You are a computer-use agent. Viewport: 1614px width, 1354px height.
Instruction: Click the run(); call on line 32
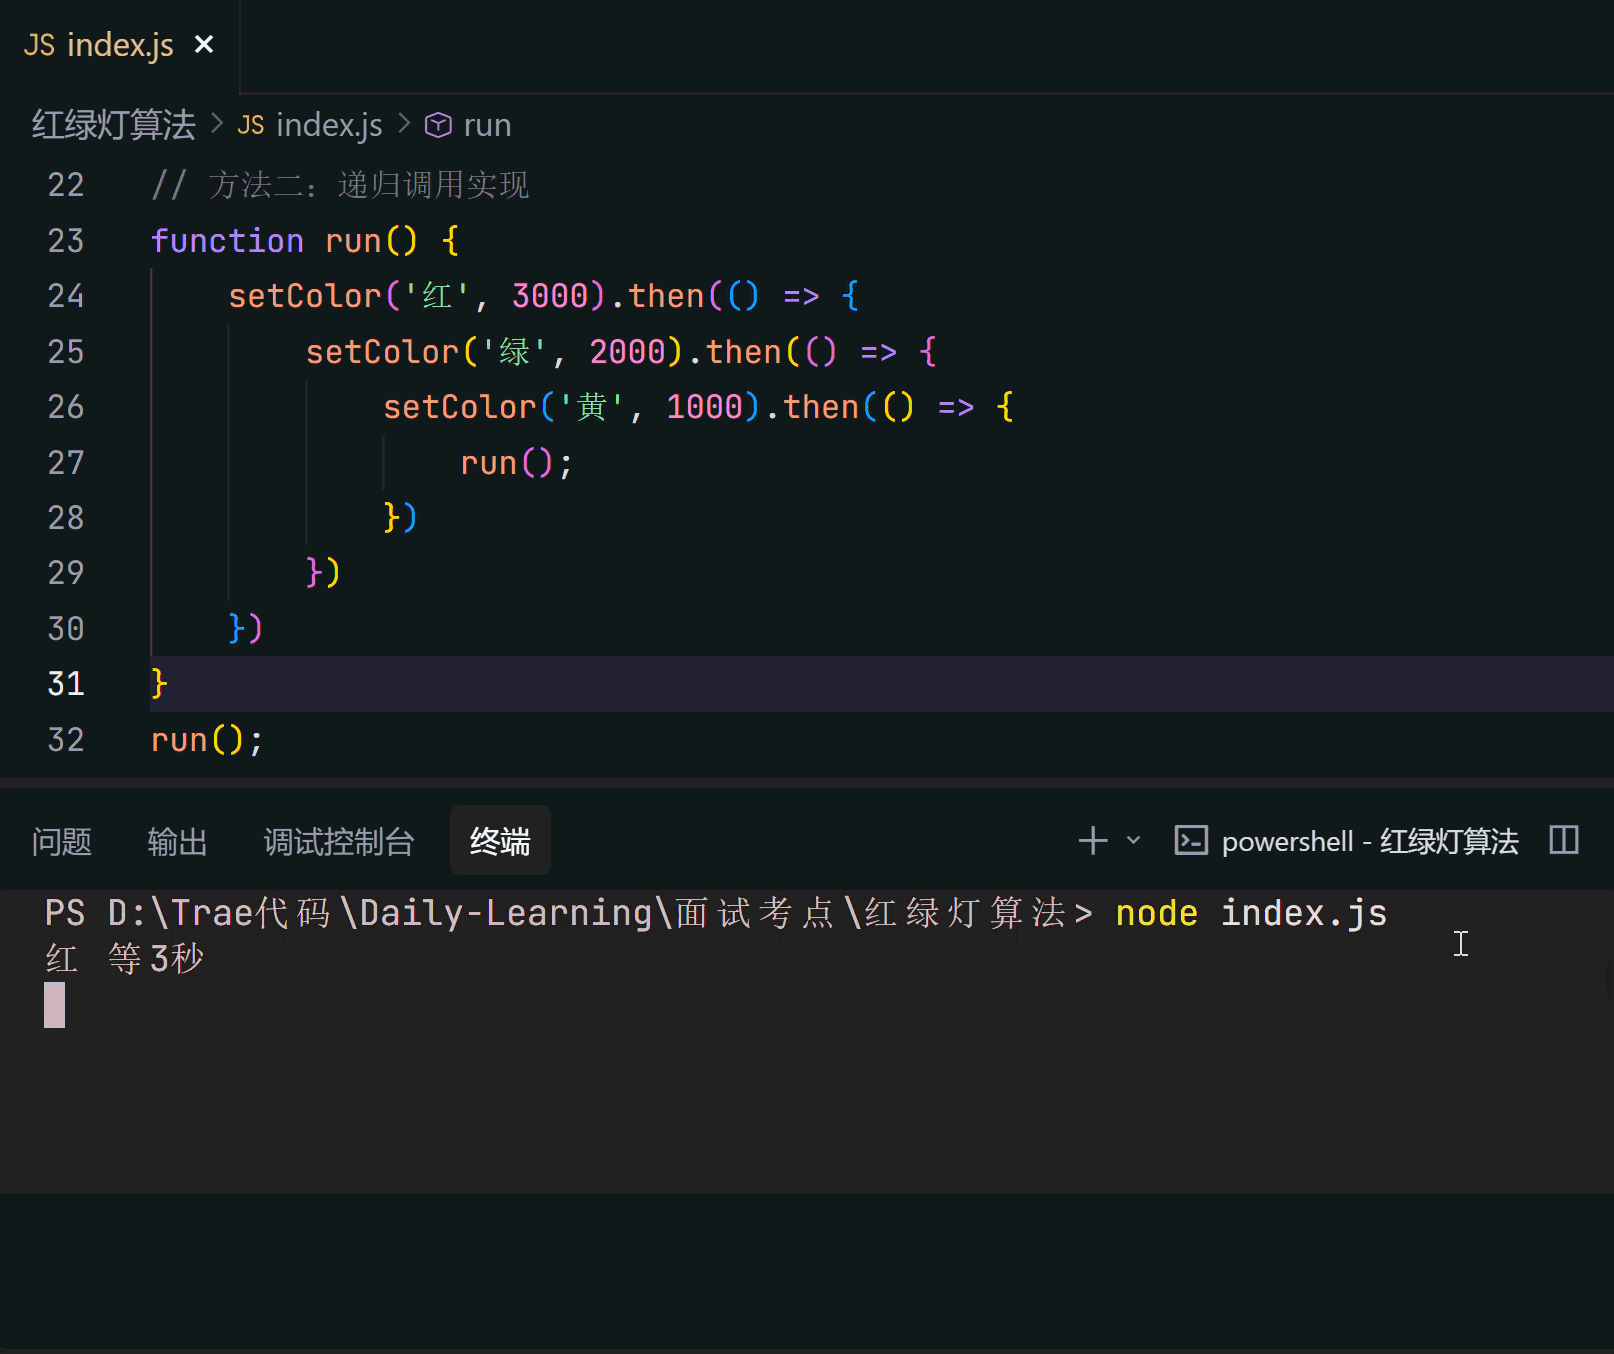(x=207, y=740)
